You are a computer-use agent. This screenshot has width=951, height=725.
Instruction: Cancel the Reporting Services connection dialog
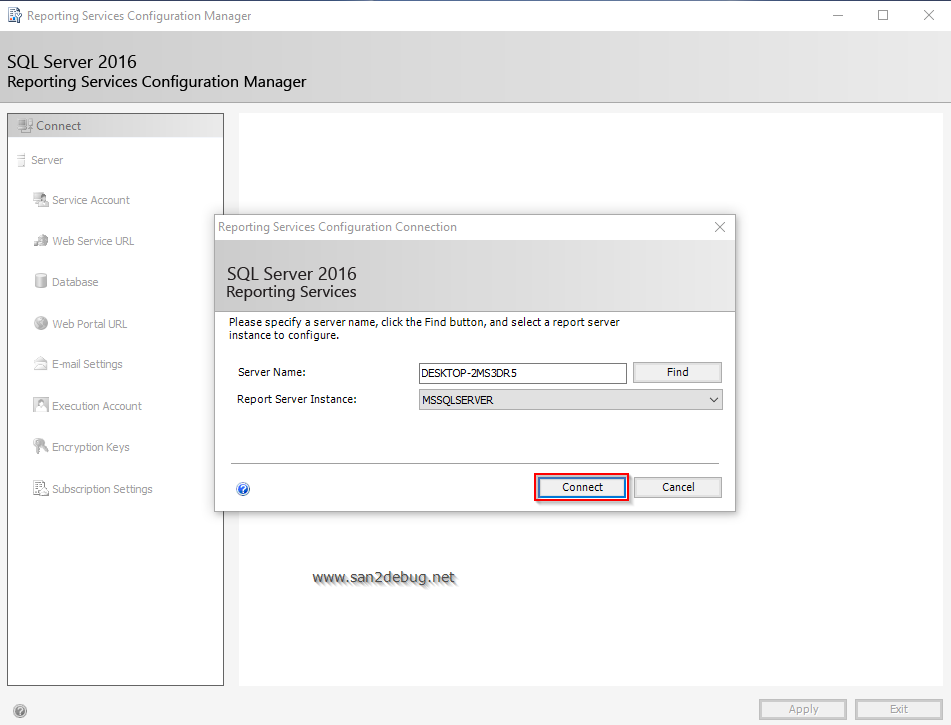(677, 487)
